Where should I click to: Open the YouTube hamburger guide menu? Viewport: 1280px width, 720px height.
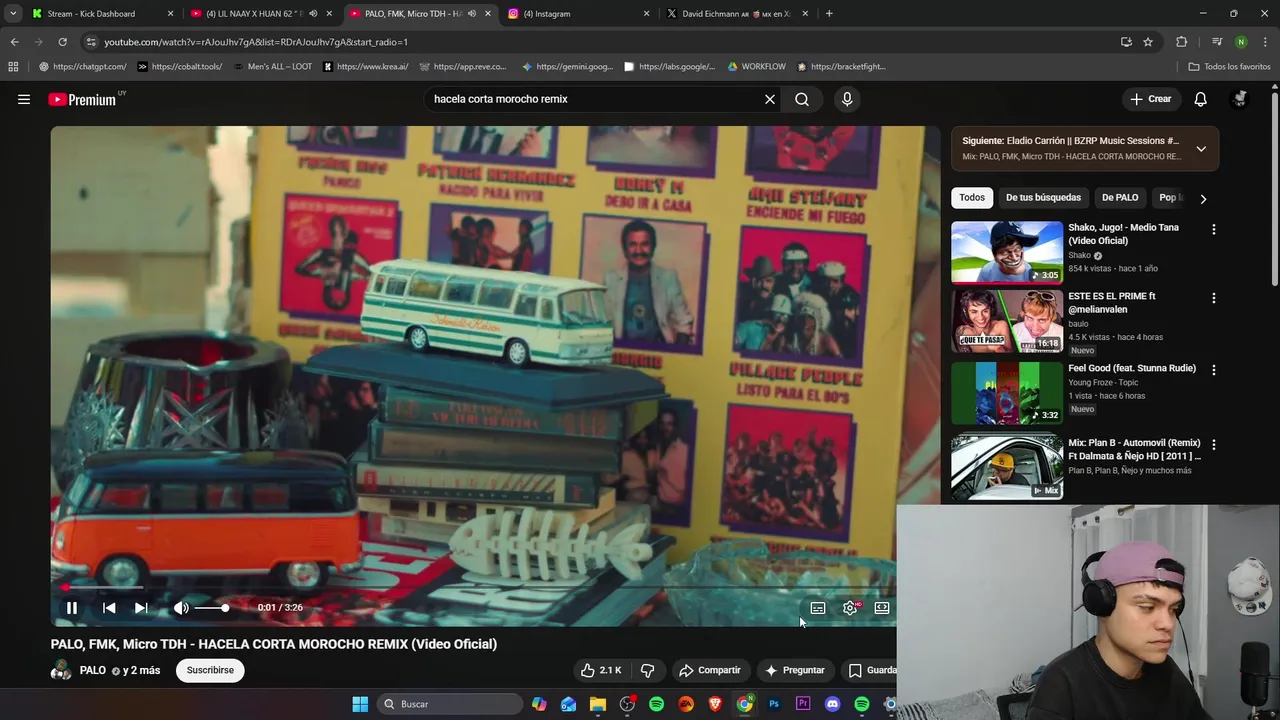(24, 99)
